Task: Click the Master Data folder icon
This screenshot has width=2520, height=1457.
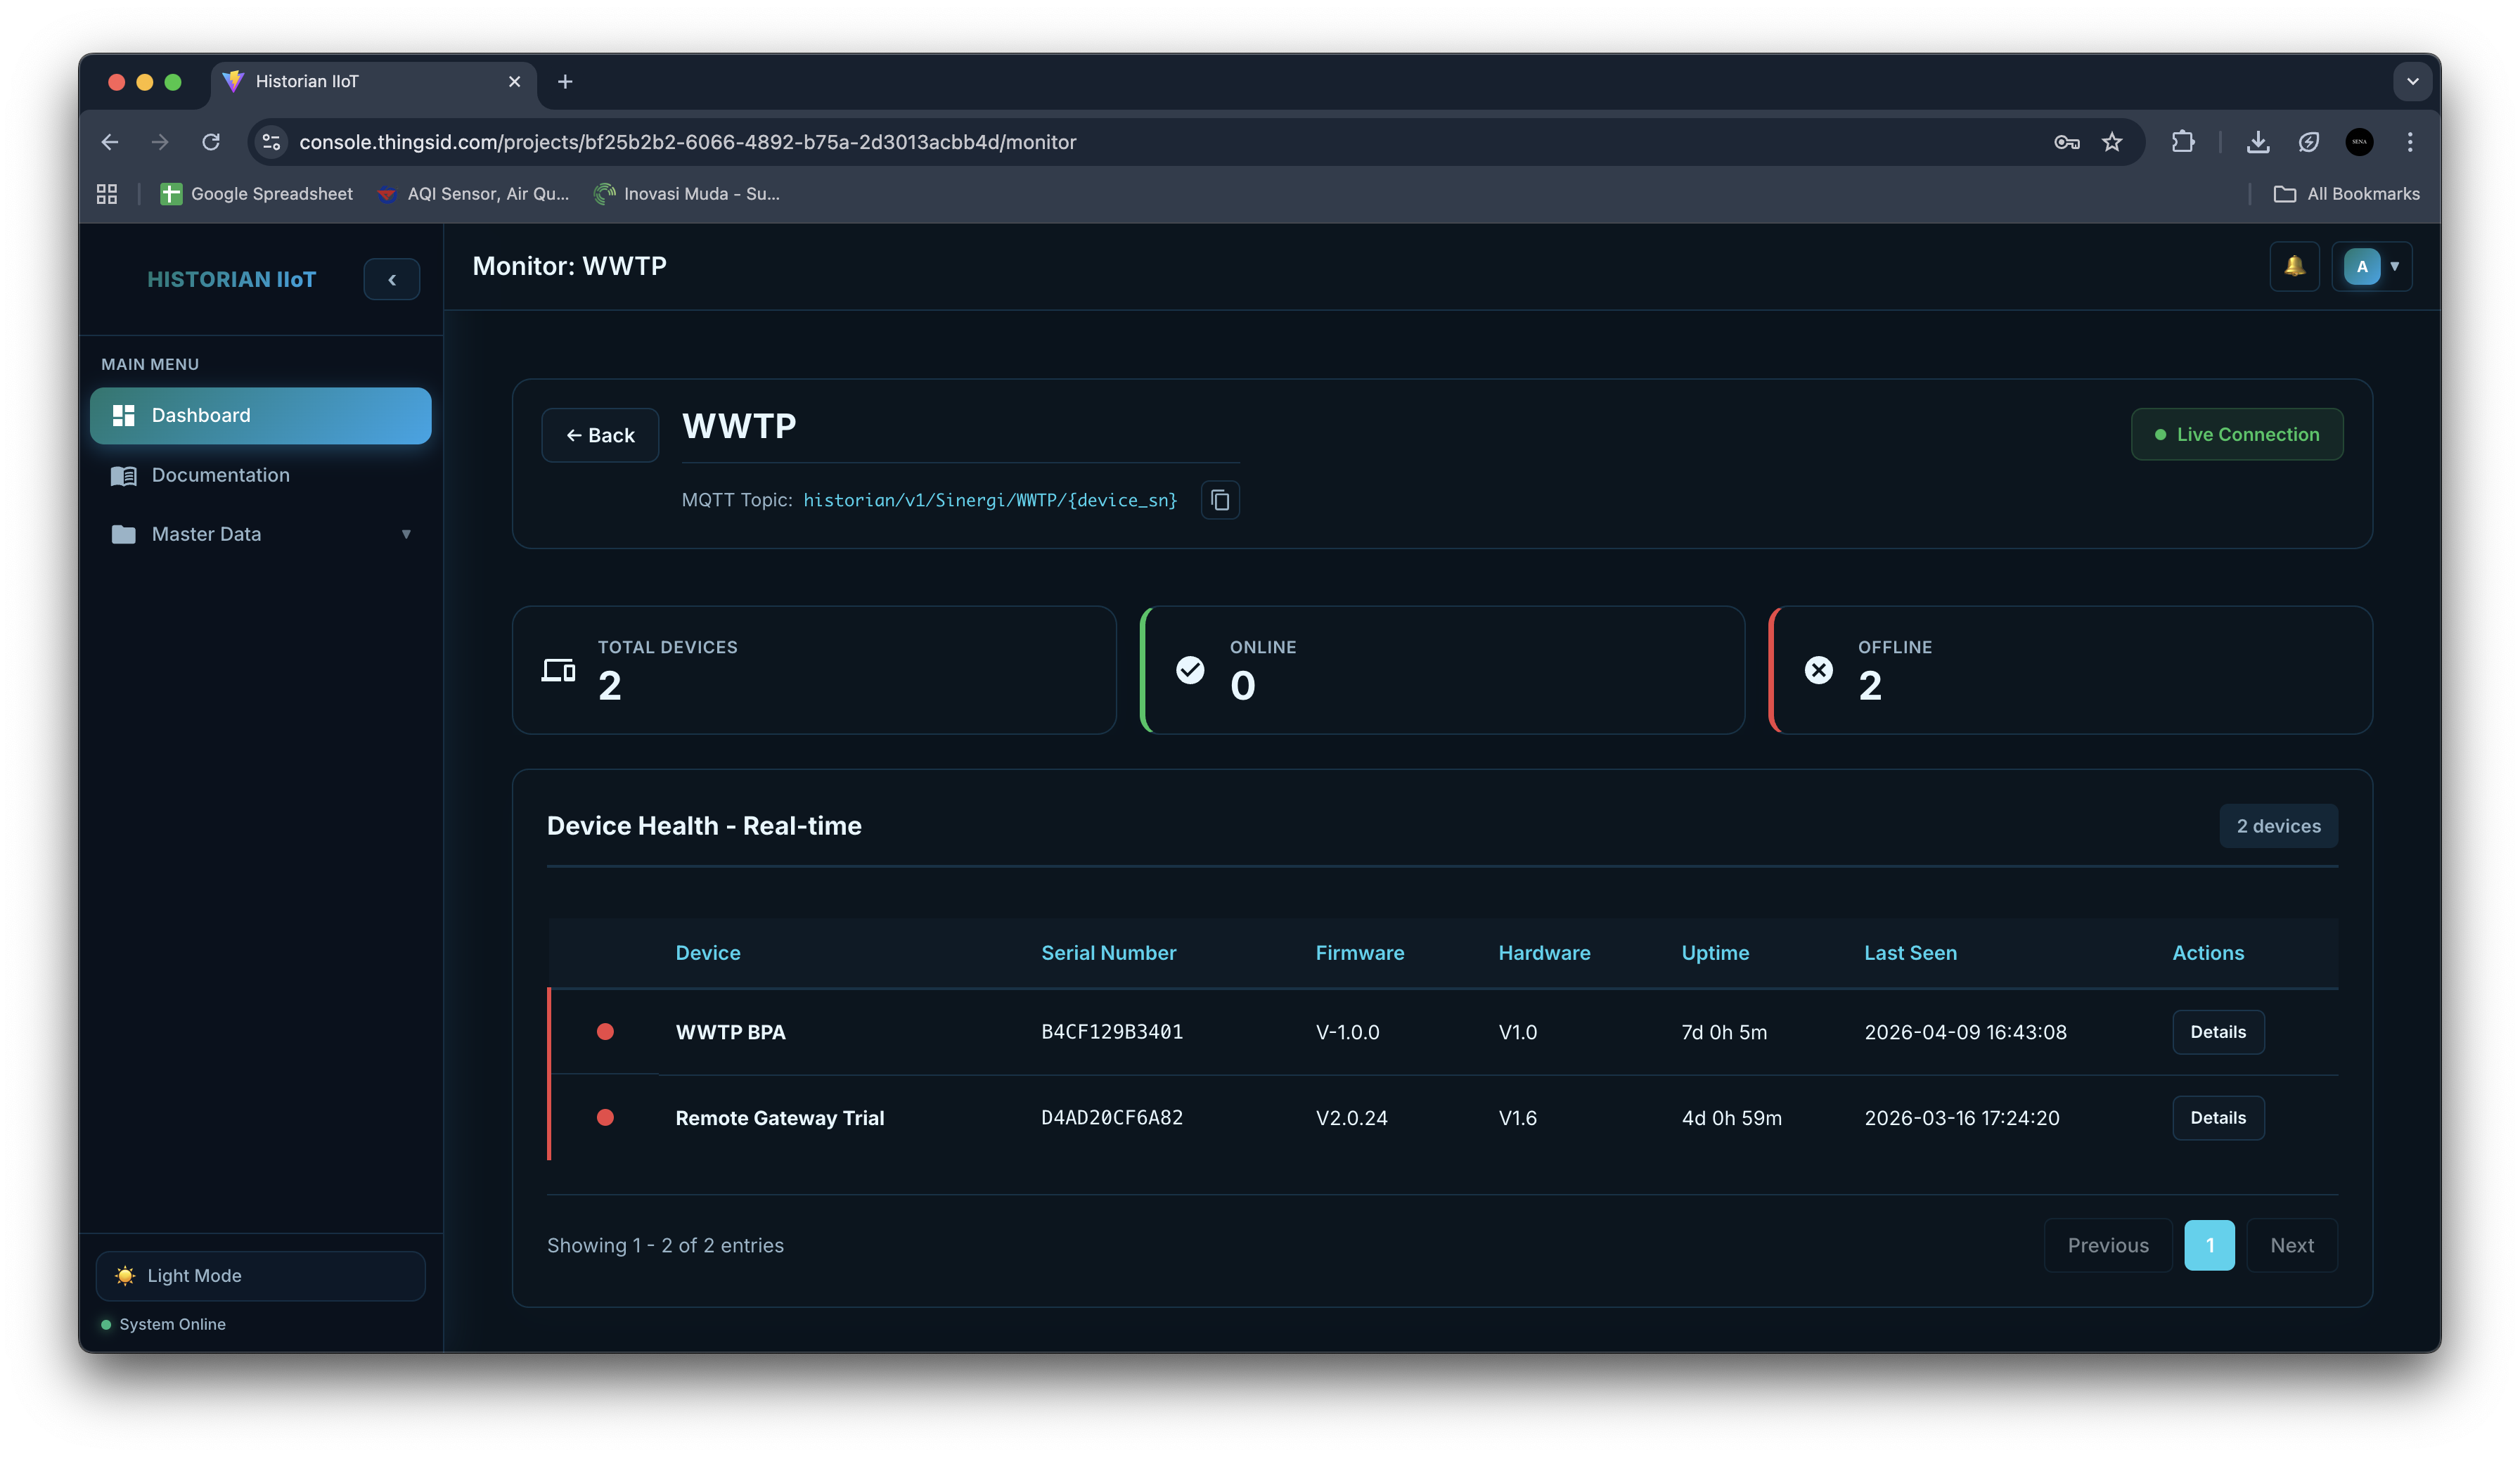Action: (123, 534)
